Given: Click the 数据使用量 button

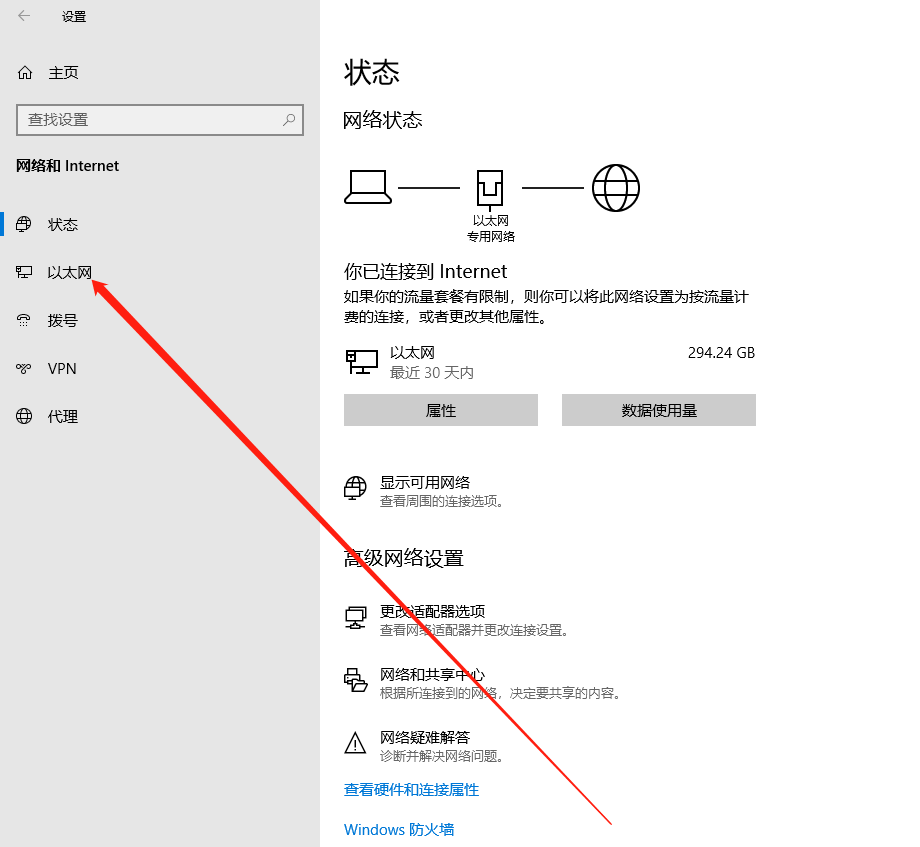Looking at the screenshot, I should (x=659, y=410).
